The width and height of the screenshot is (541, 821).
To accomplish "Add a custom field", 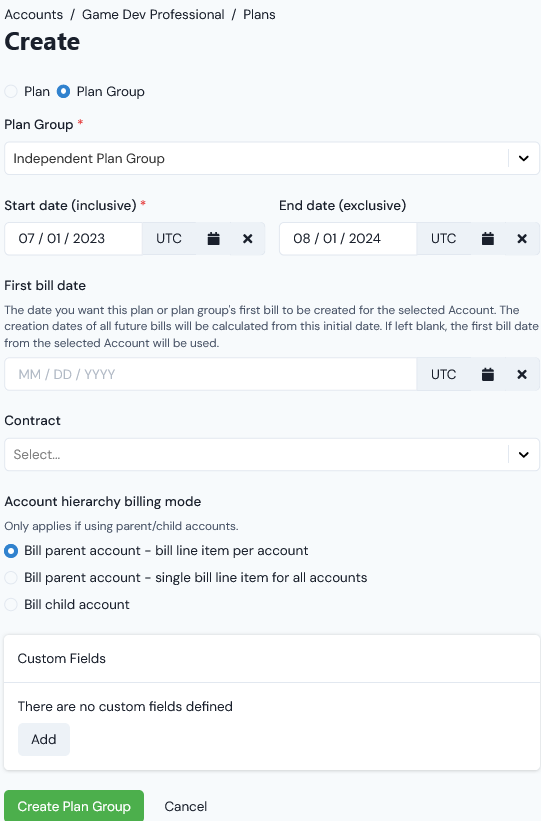I will pyautogui.click(x=43, y=739).
